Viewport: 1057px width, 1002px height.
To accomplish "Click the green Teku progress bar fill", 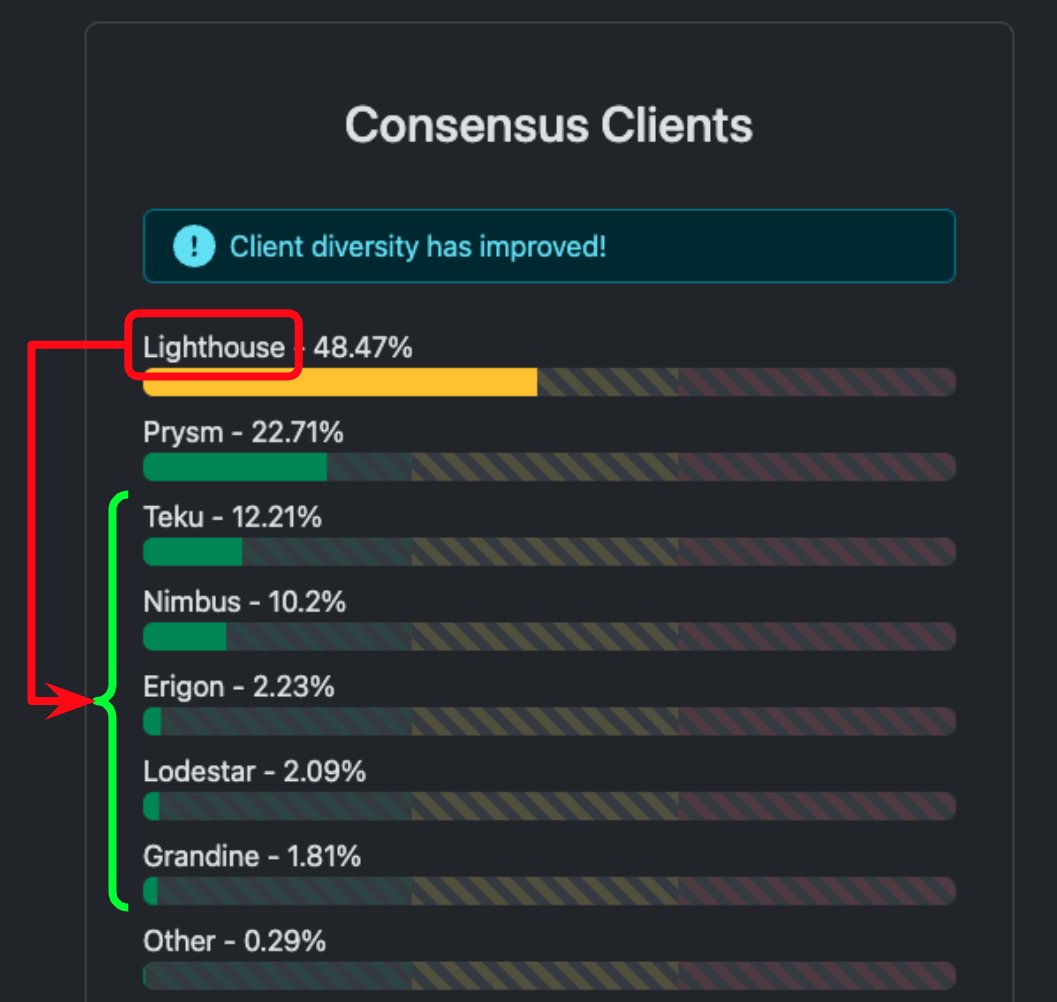I will pos(193,552).
